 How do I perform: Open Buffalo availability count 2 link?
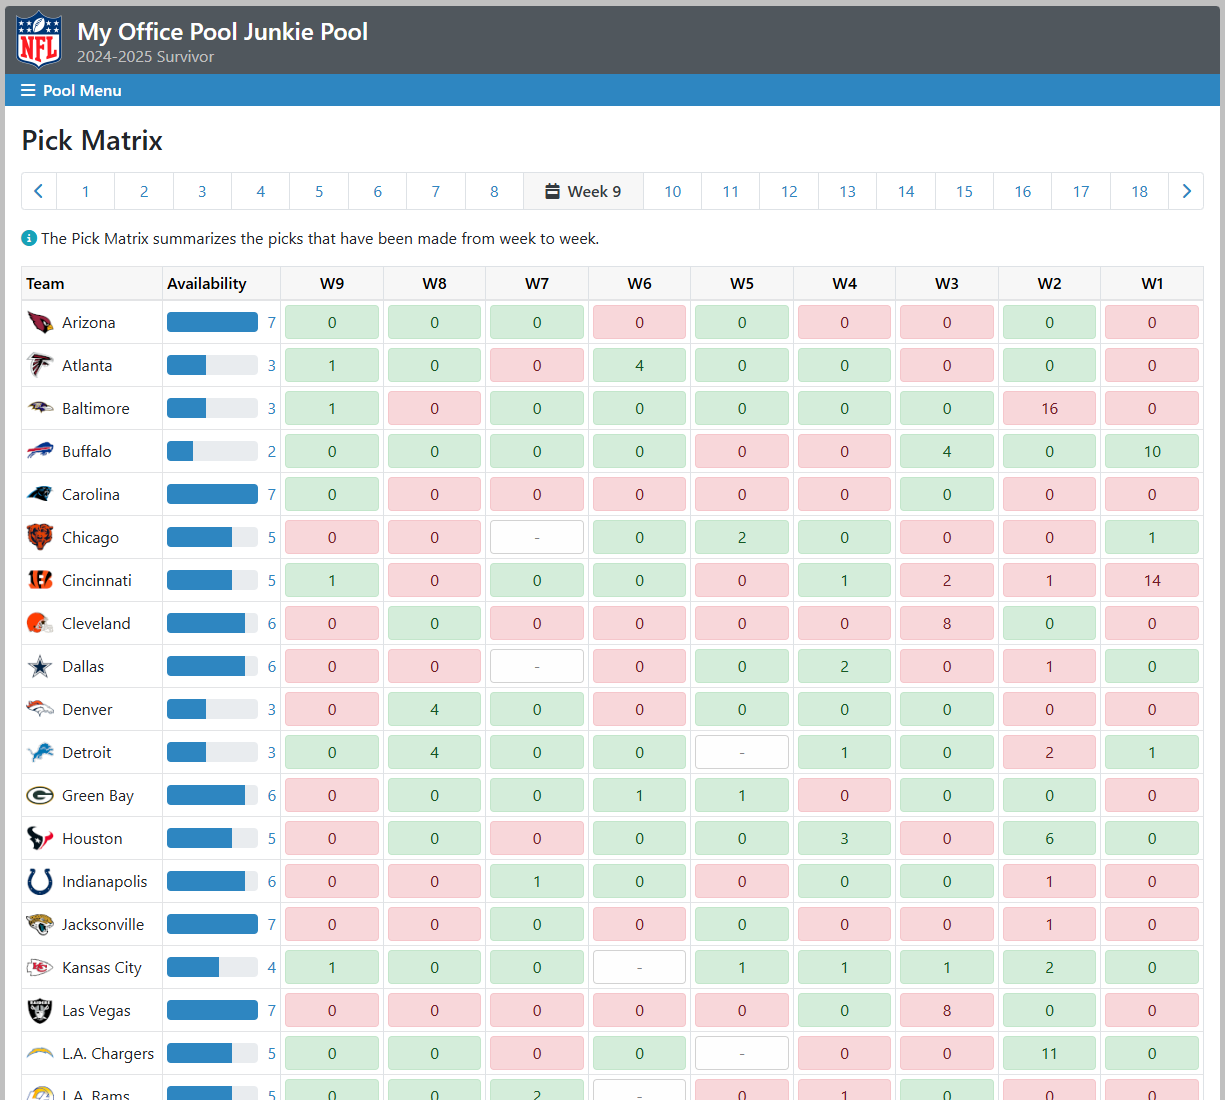271,452
